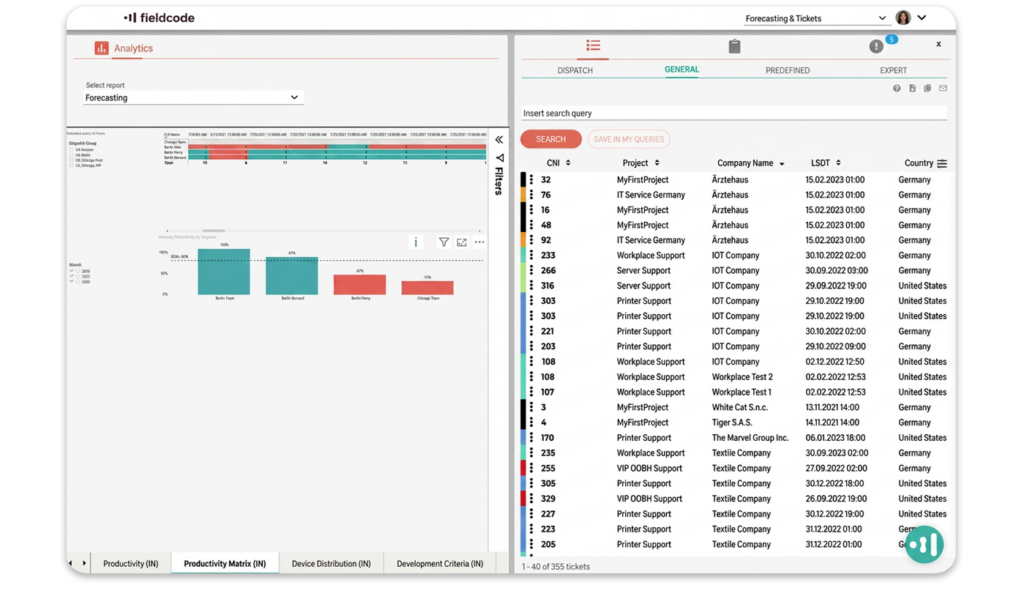Switch to Device Distribution (IN) tab
The width and height of the screenshot is (1024, 599).
point(331,564)
